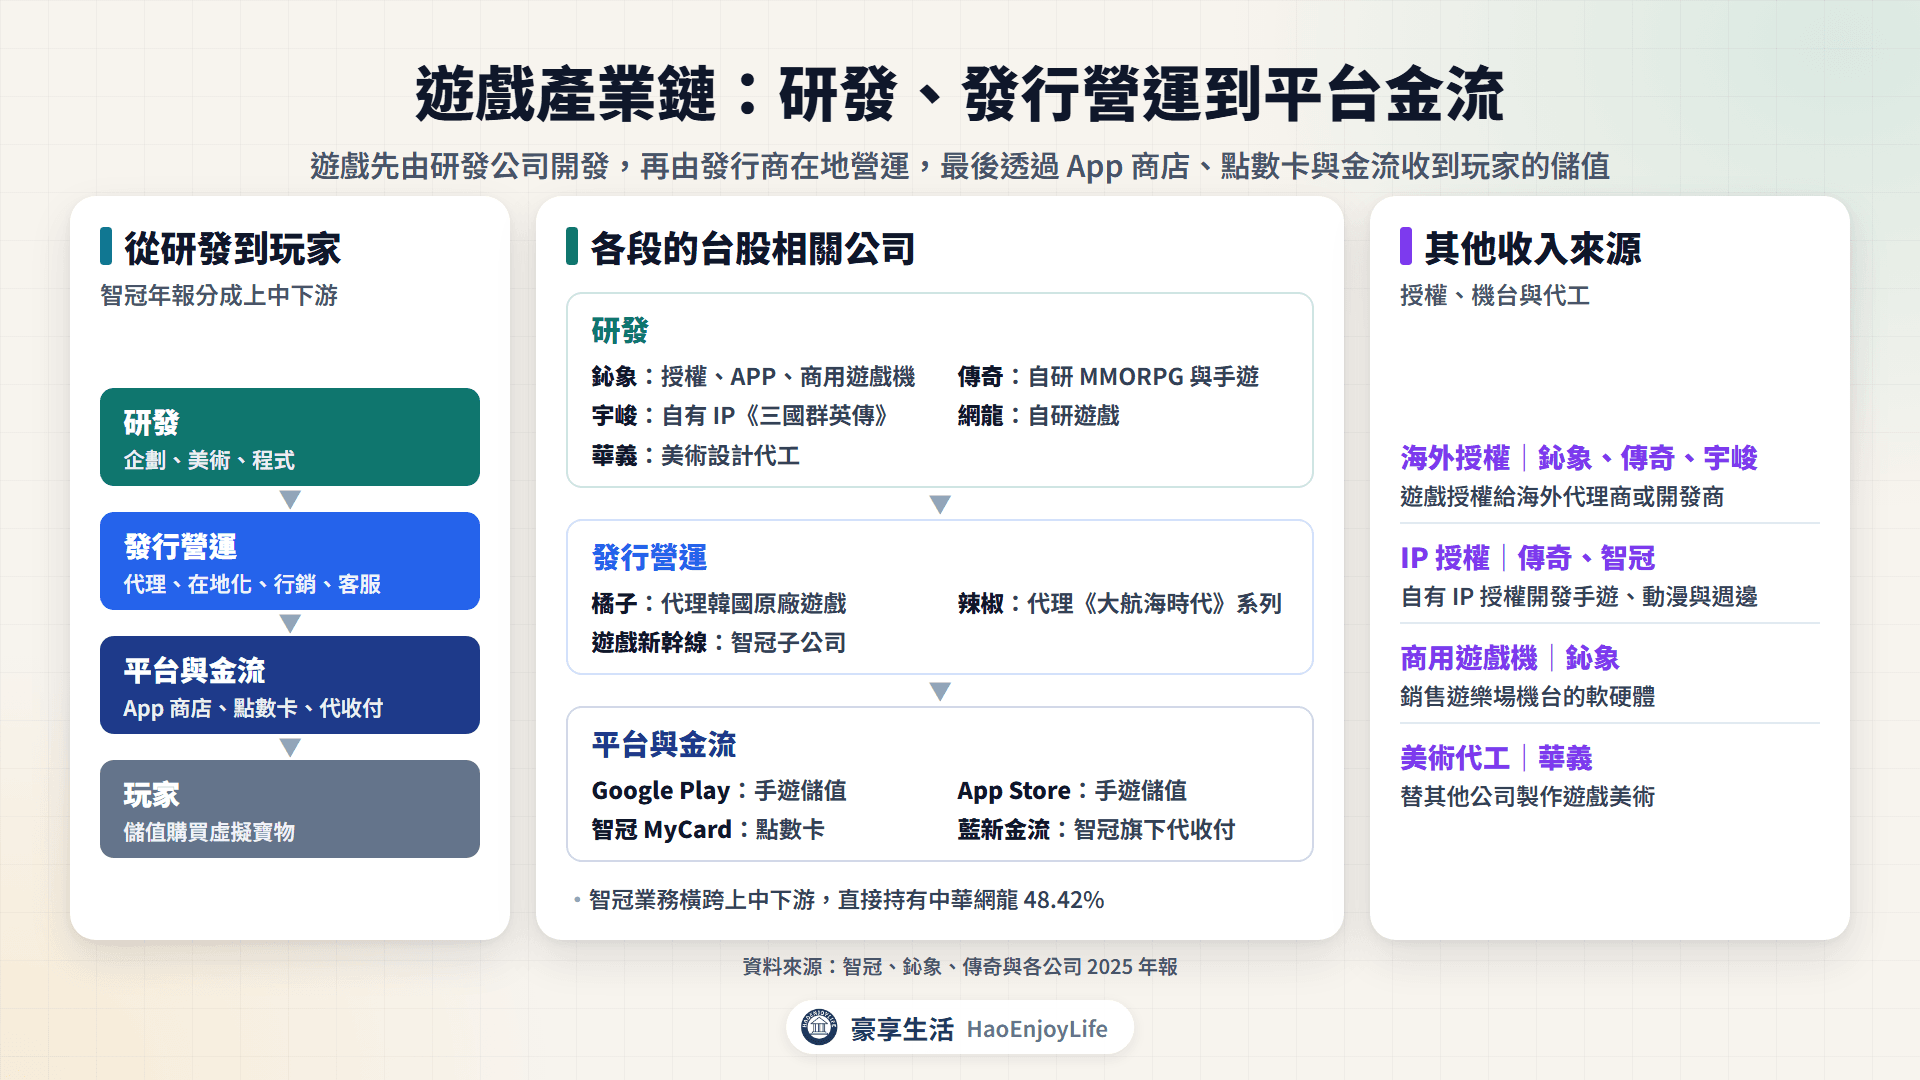1920x1080 pixels.
Task: Click 辣椒：代理《大航海時代》系列 entry
Action: tap(1119, 603)
